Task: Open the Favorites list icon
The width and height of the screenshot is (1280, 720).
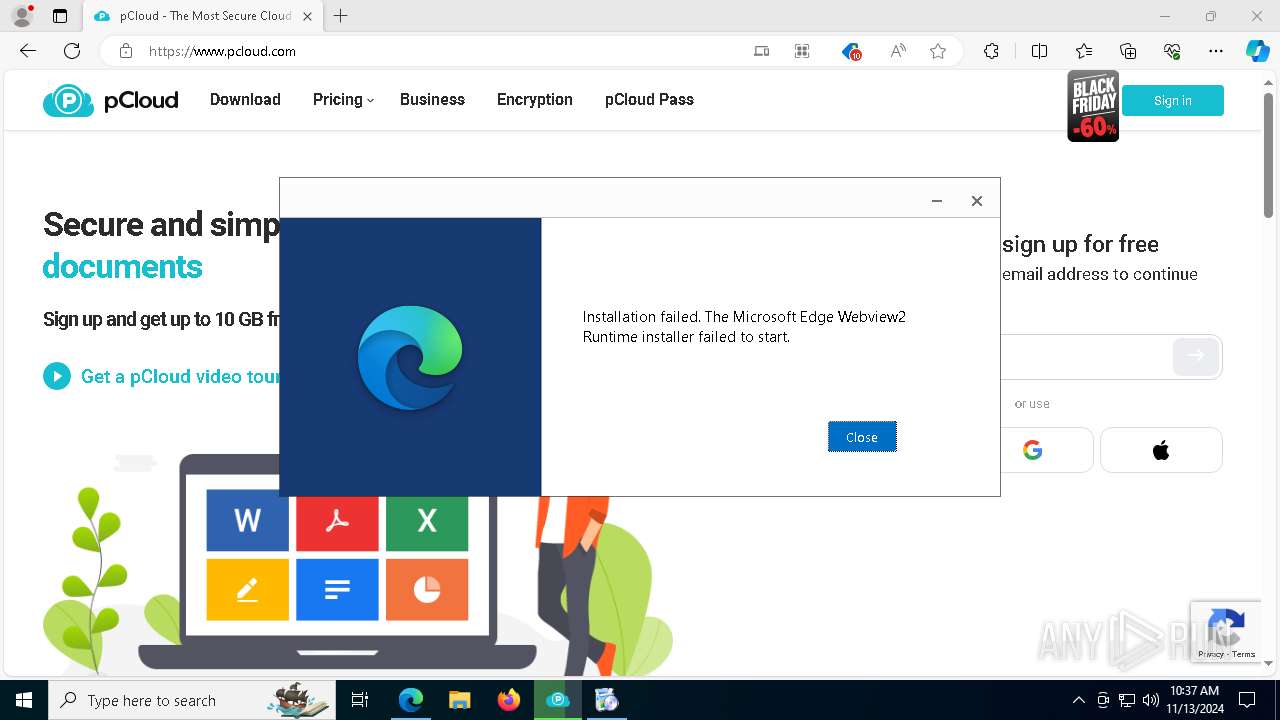Action: pos(1084,51)
